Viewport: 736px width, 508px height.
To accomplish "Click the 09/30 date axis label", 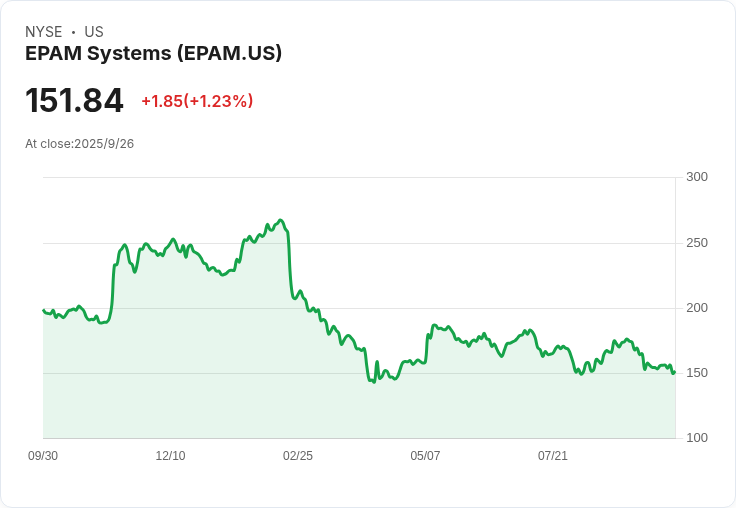I will (x=43, y=455).
